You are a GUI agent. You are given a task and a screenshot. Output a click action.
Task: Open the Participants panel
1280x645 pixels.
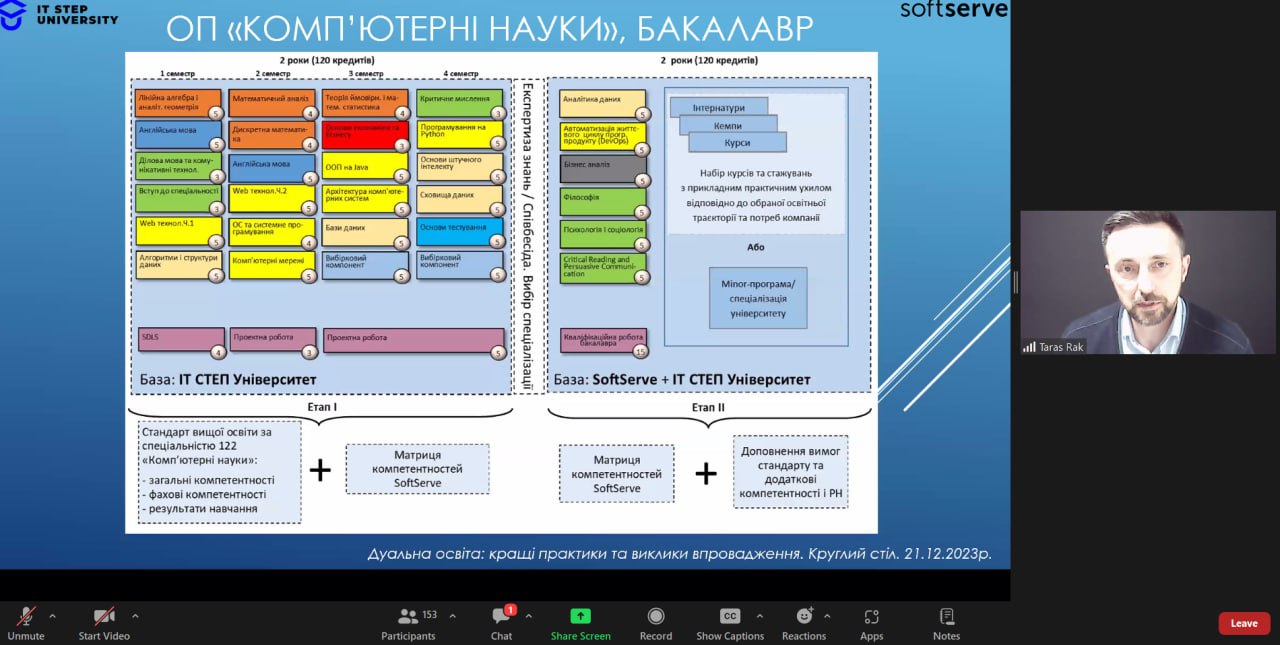409,624
